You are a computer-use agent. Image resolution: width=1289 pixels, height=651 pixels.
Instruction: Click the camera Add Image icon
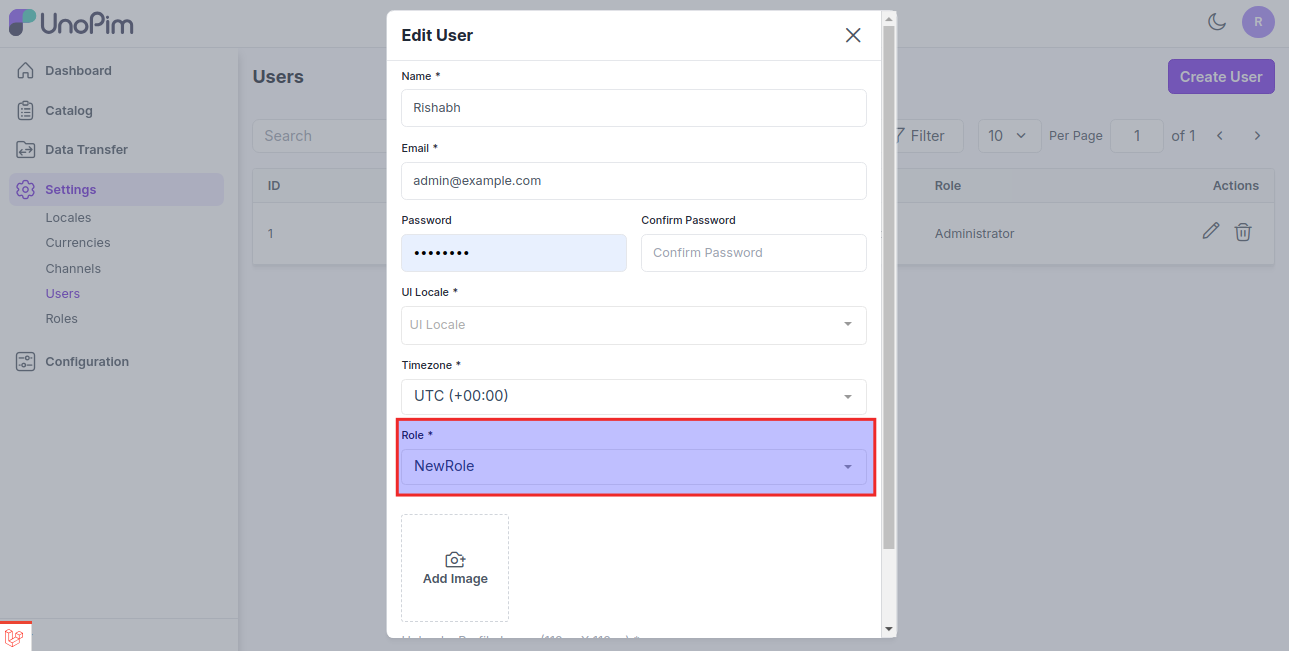pyautogui.click(x=455, y=560)
